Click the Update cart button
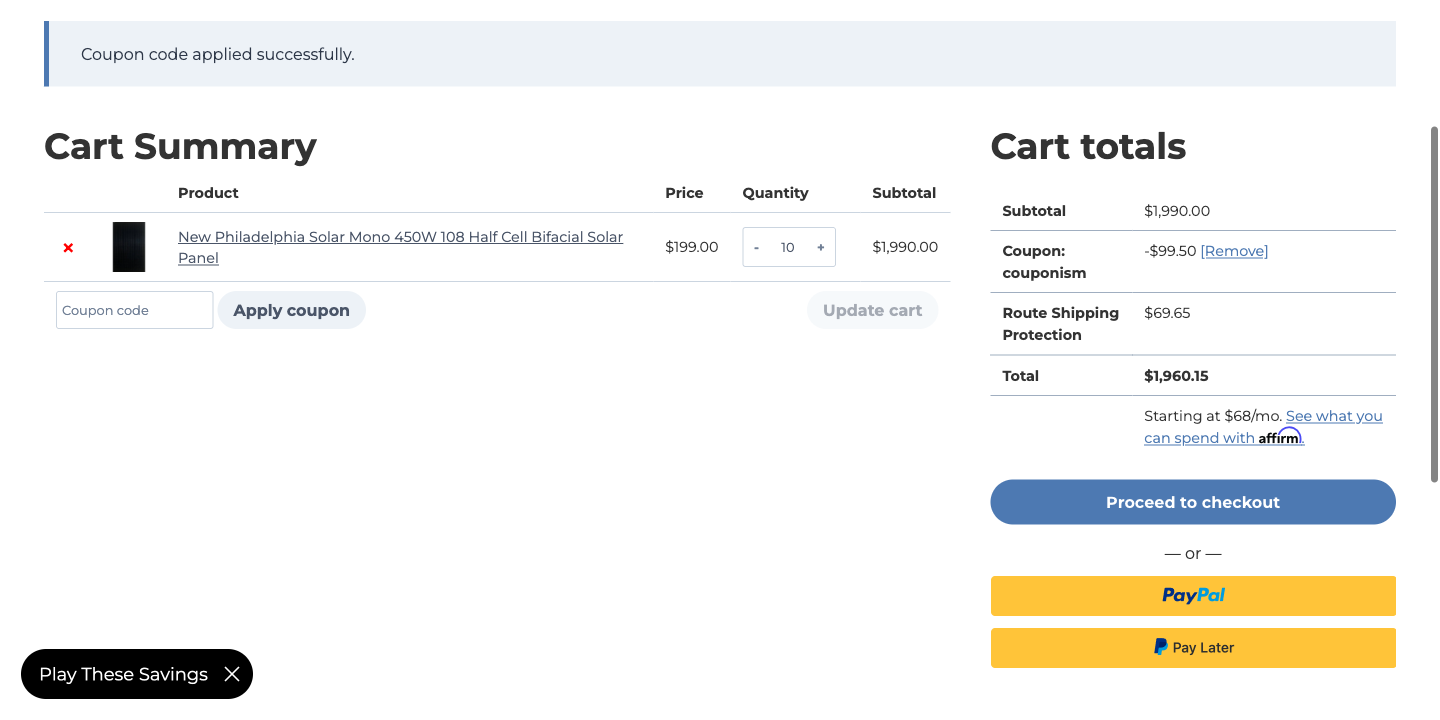This screenshot has width=1440, height=720. coord(872,310)
